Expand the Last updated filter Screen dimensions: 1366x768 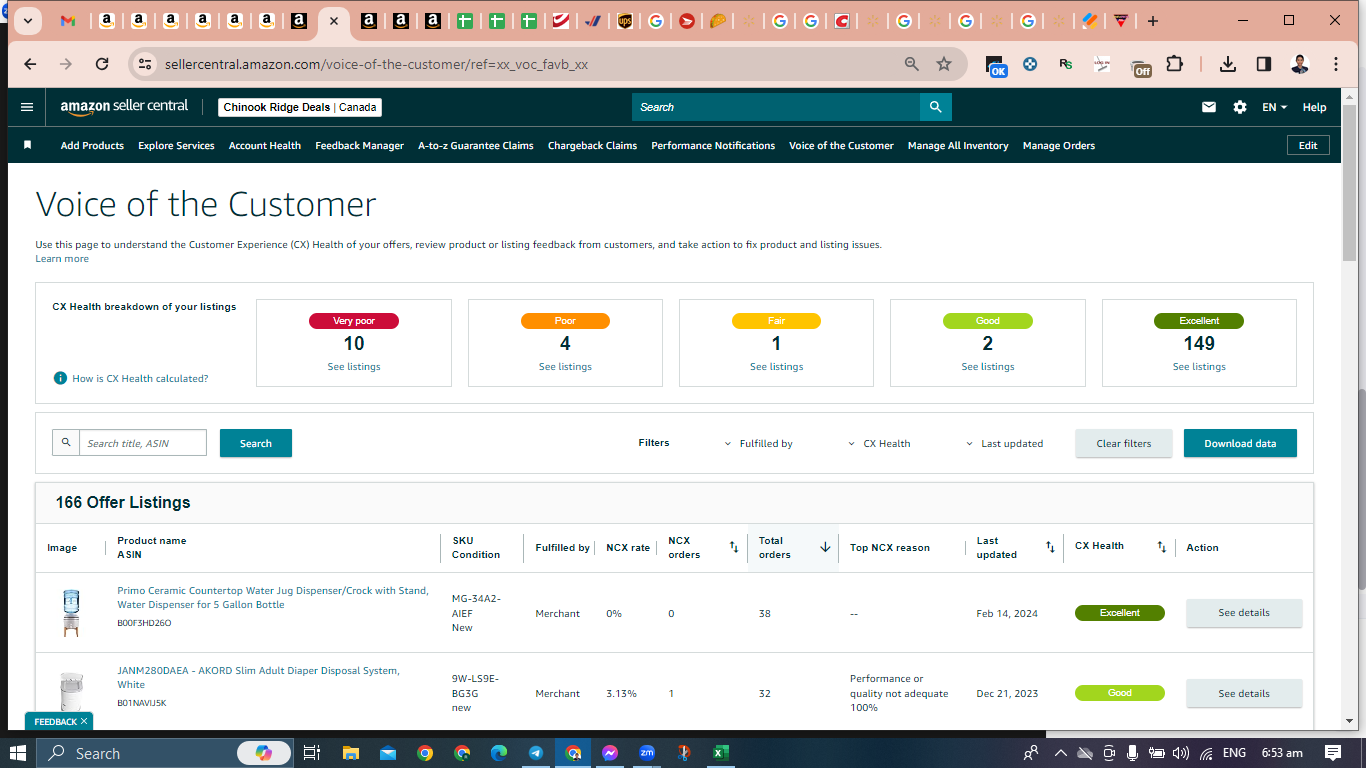pos(1004,443)
